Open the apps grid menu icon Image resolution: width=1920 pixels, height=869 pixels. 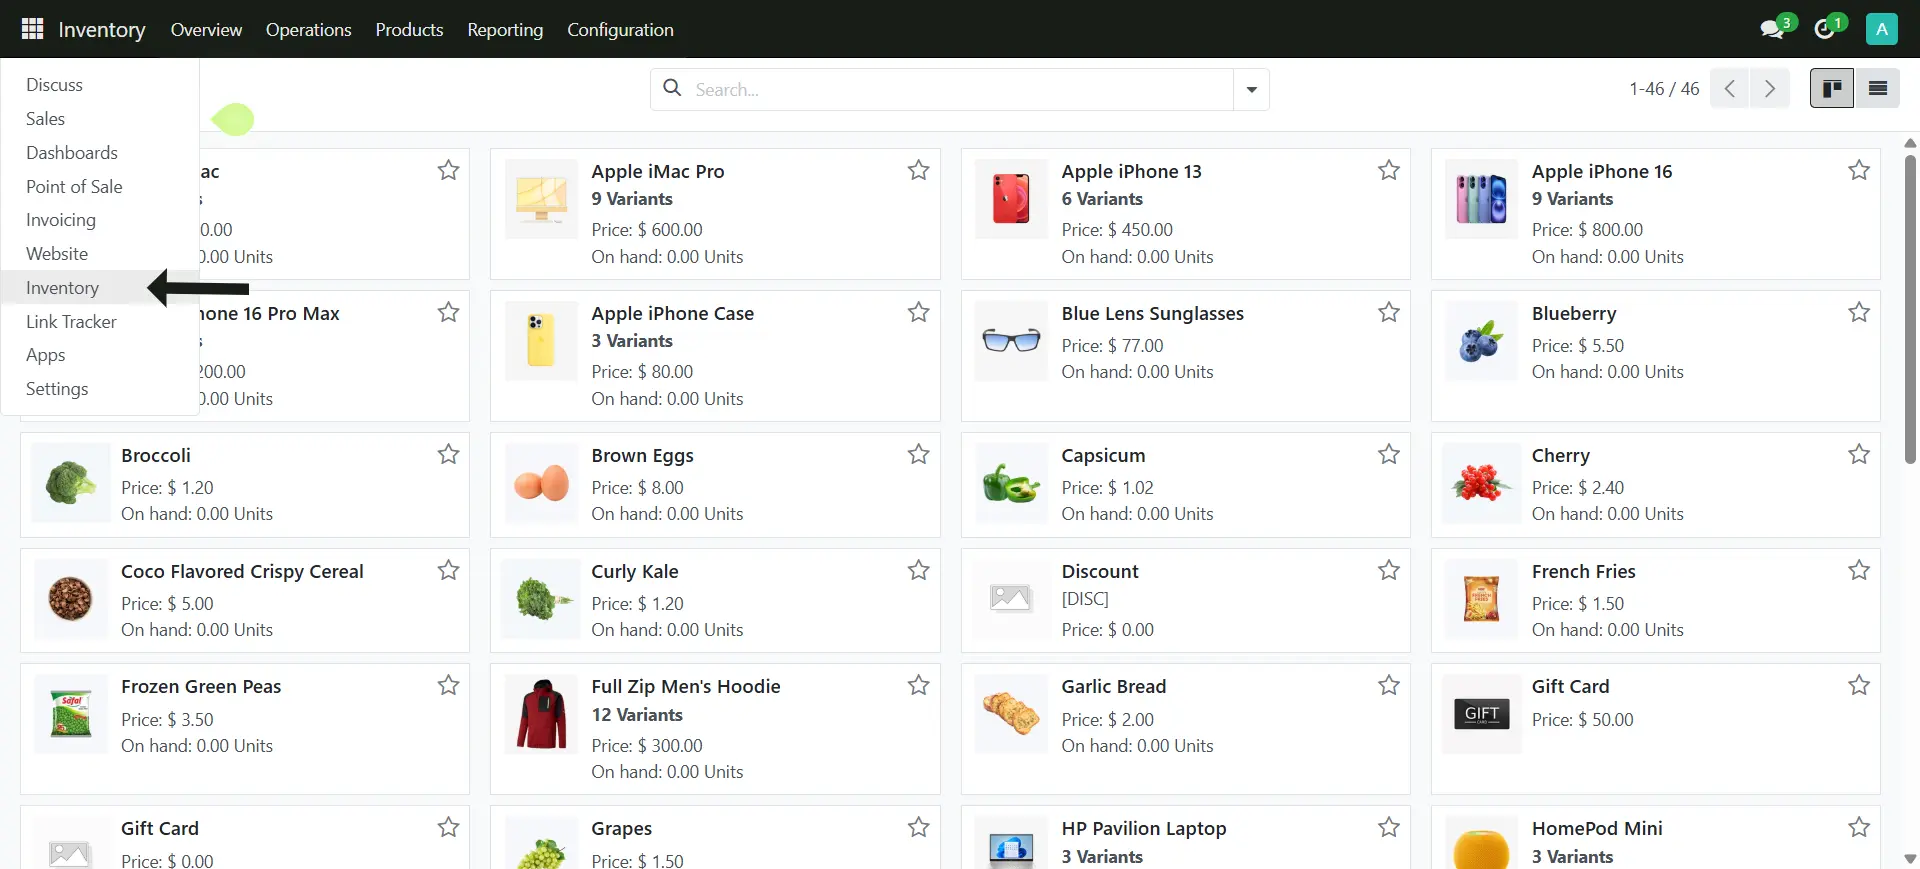(32, 29)
